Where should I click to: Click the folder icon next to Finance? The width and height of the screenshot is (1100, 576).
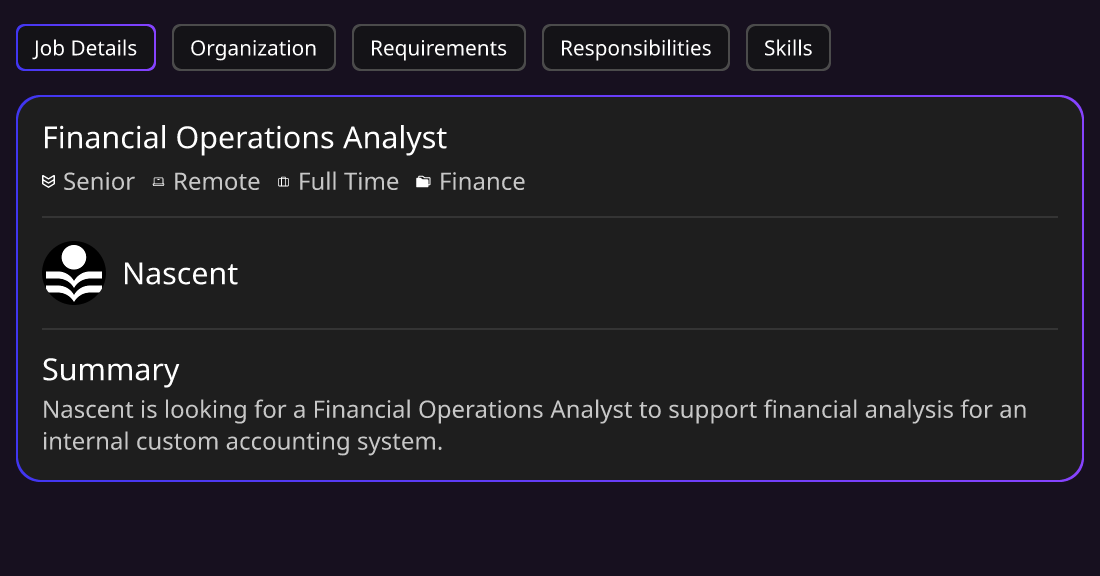tap(423, 182)
